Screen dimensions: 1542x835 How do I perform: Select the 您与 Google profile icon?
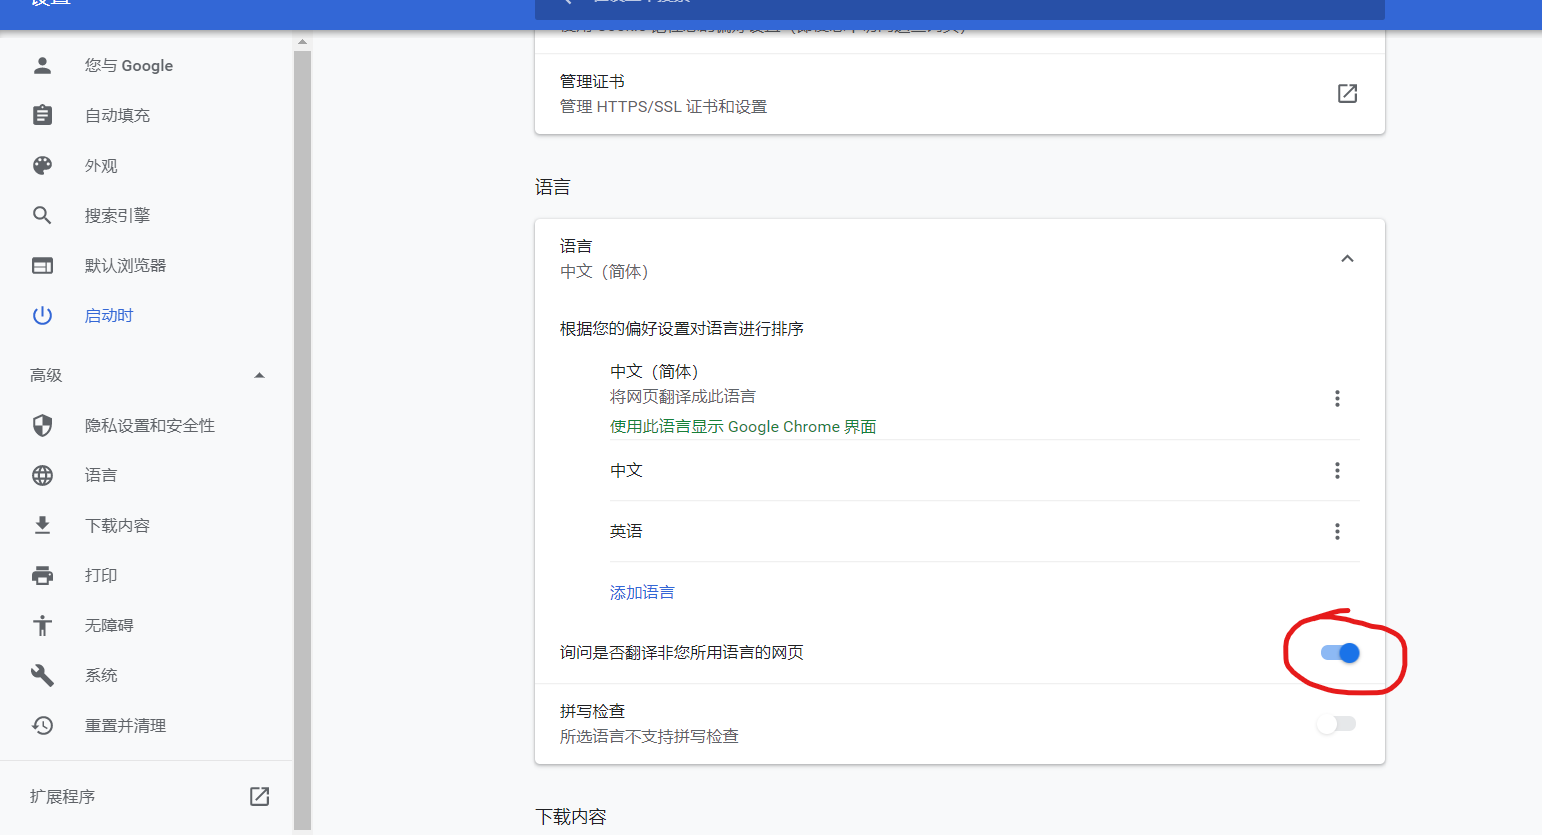click(x=42, y=65)
